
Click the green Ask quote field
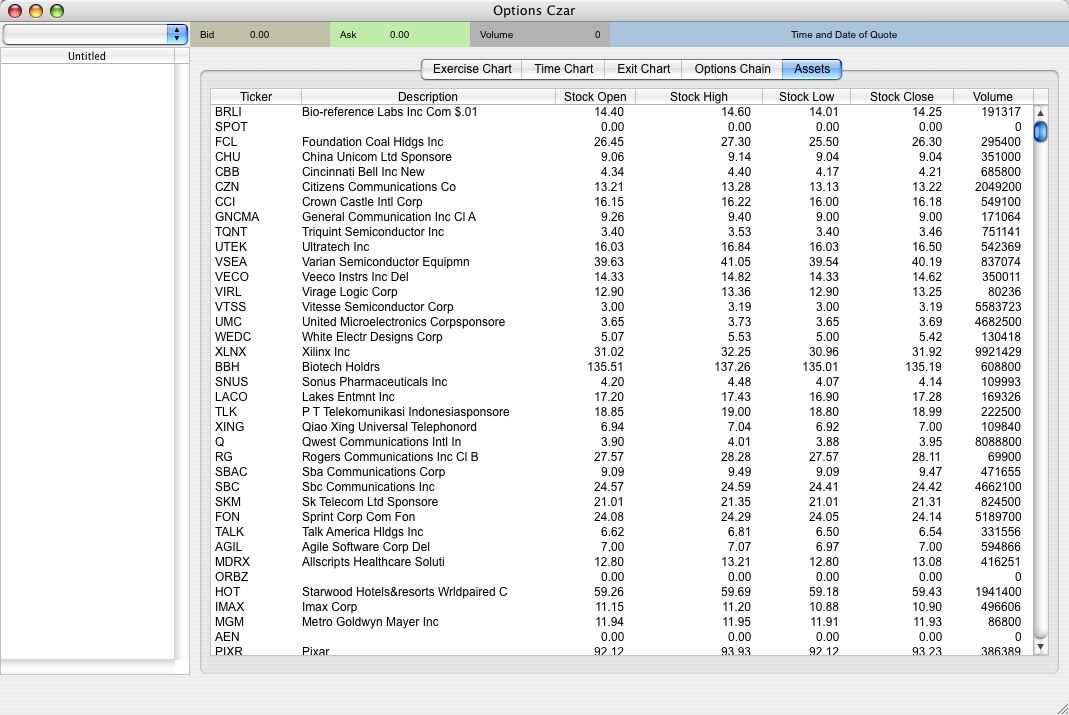[400, 34]
